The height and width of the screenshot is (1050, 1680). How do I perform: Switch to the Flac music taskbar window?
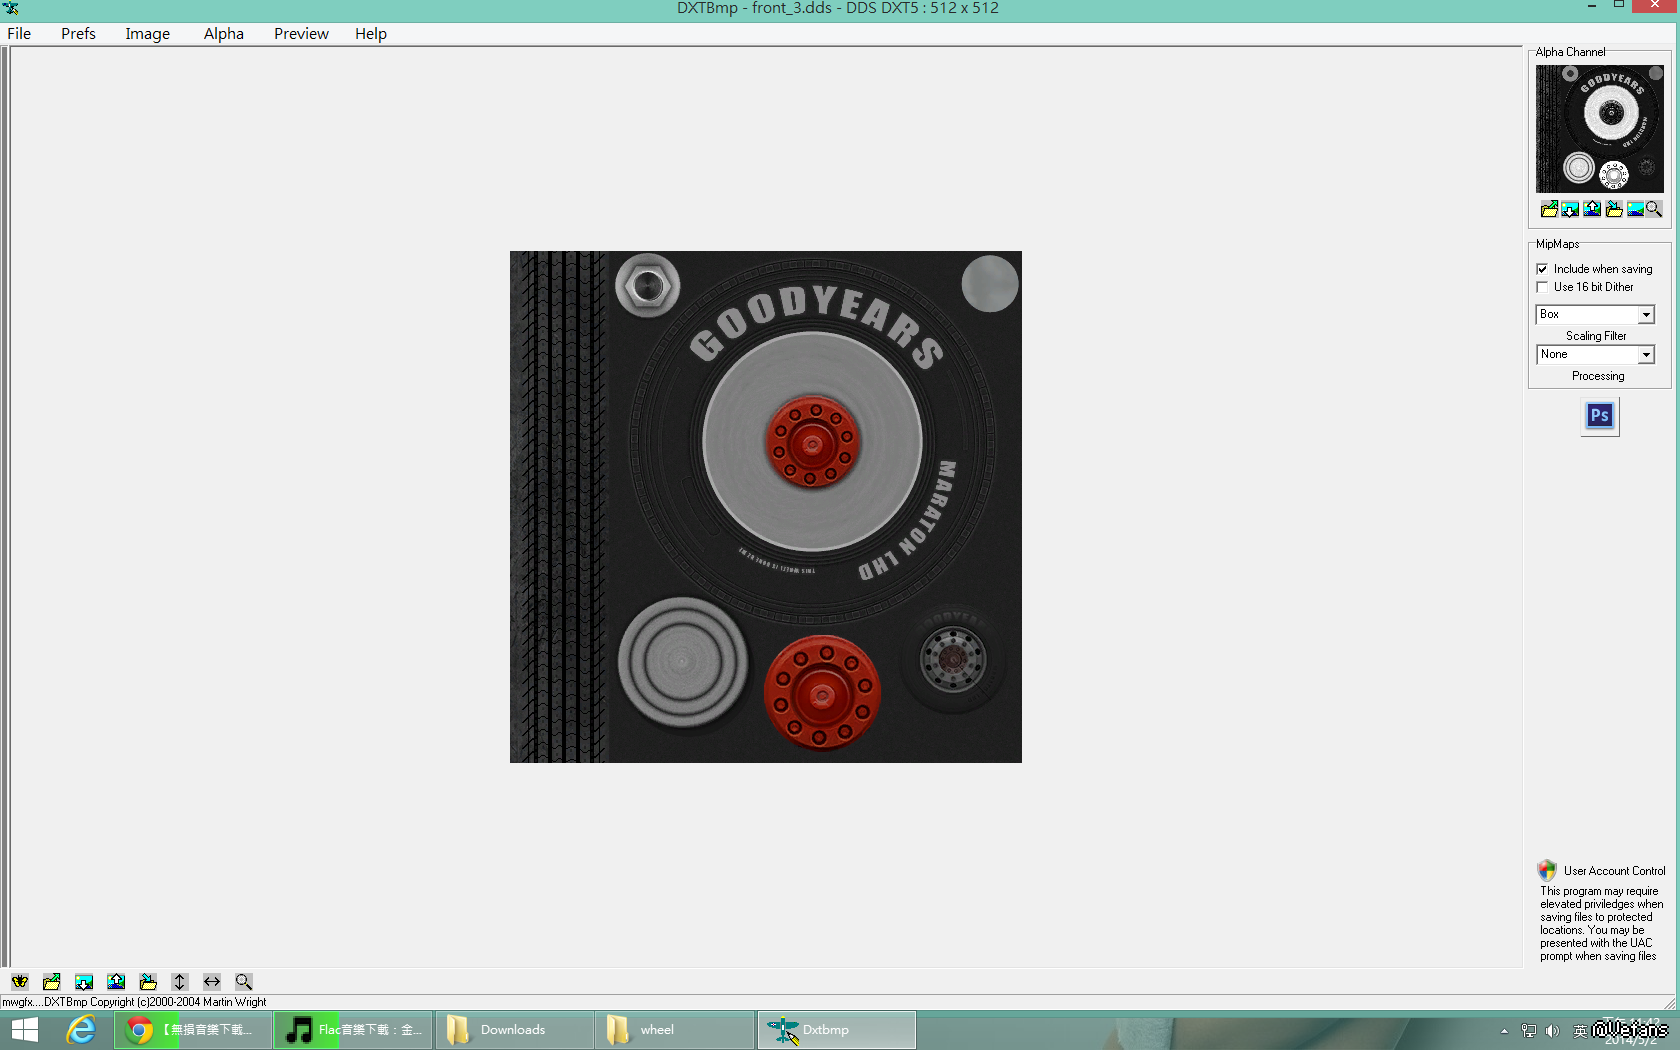(x=353, y=1030)
